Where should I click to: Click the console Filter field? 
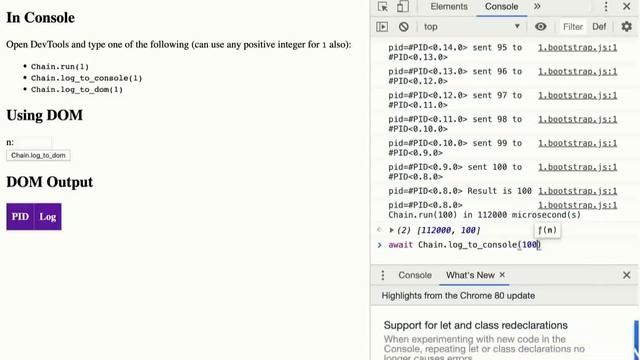pyautogui.click(x=573, y=27)
